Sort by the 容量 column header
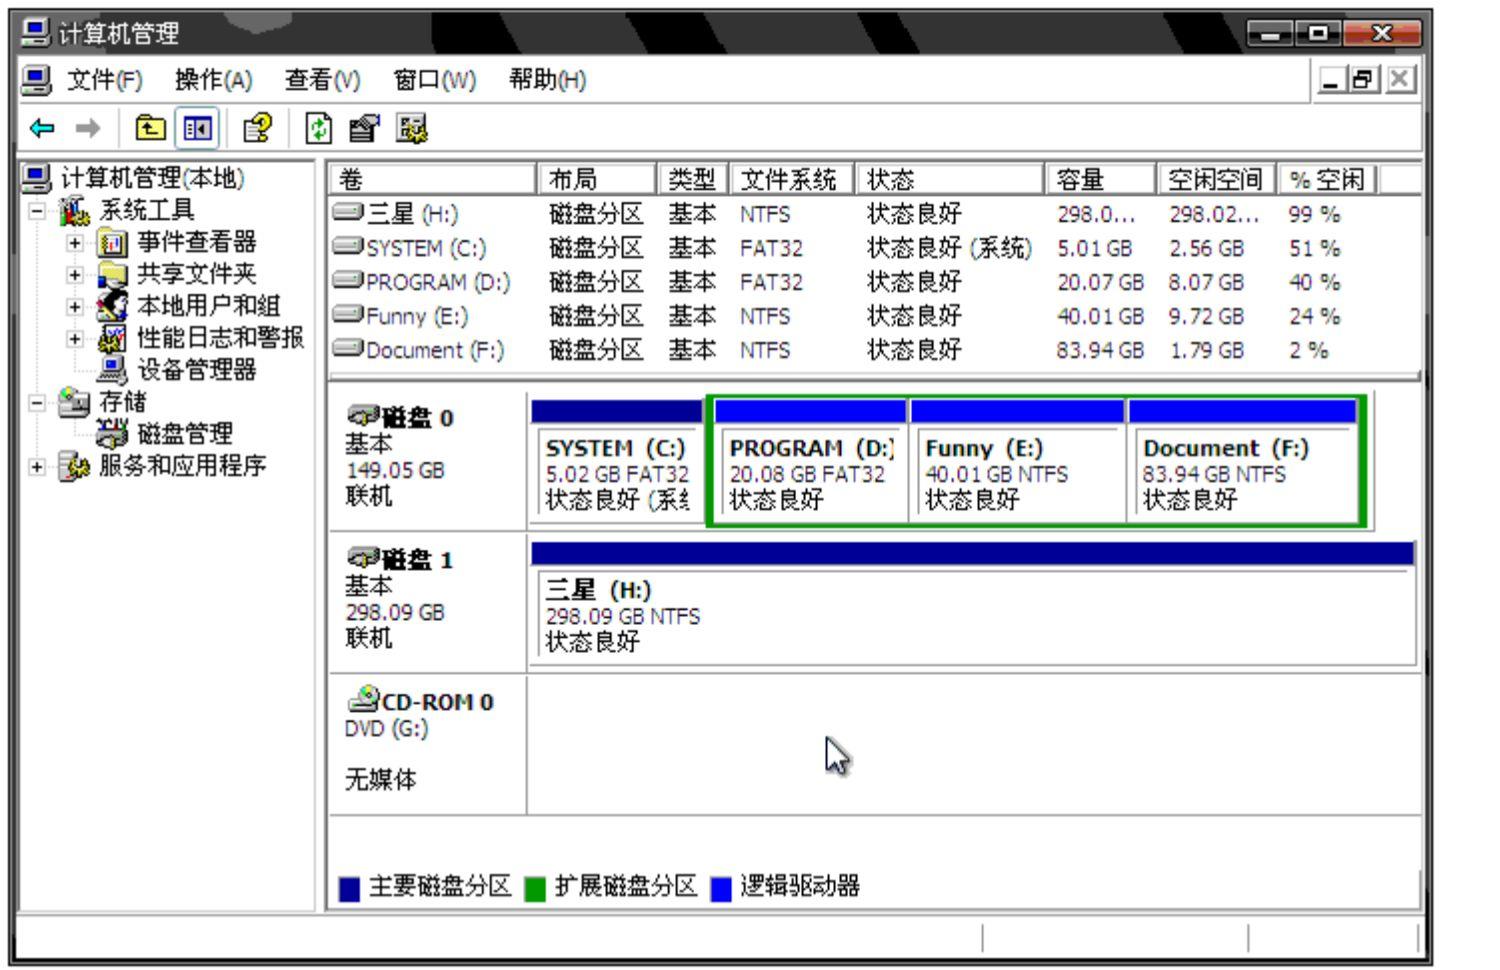 (1098, 180)
